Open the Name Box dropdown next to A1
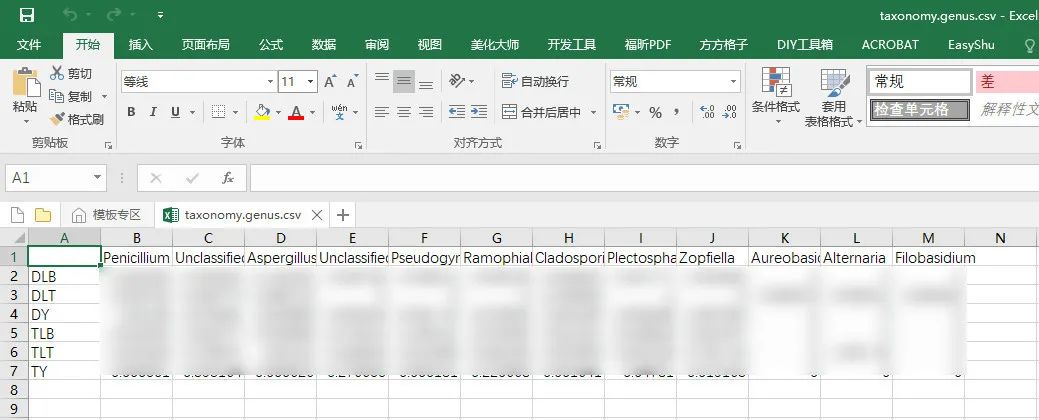This screenshot has height=420, width=1039. pos(97,178)
